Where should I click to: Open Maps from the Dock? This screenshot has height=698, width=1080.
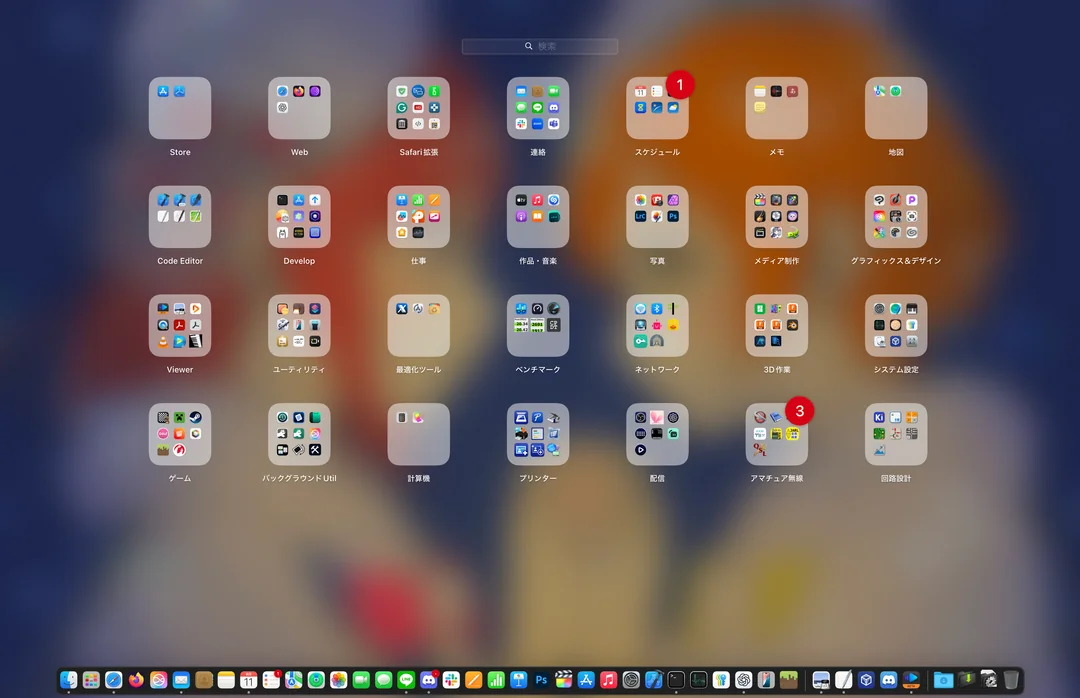pyautogui.click(x=293, y=680)
